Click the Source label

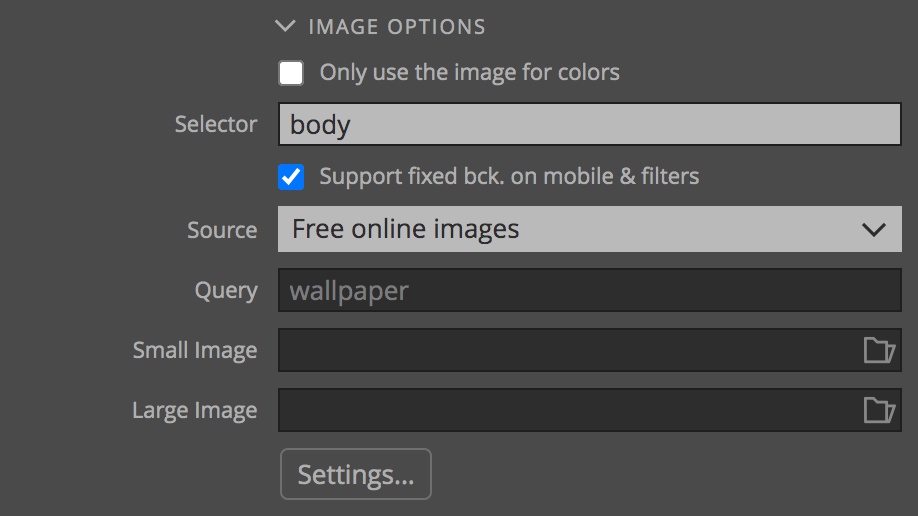coord(222,230)
